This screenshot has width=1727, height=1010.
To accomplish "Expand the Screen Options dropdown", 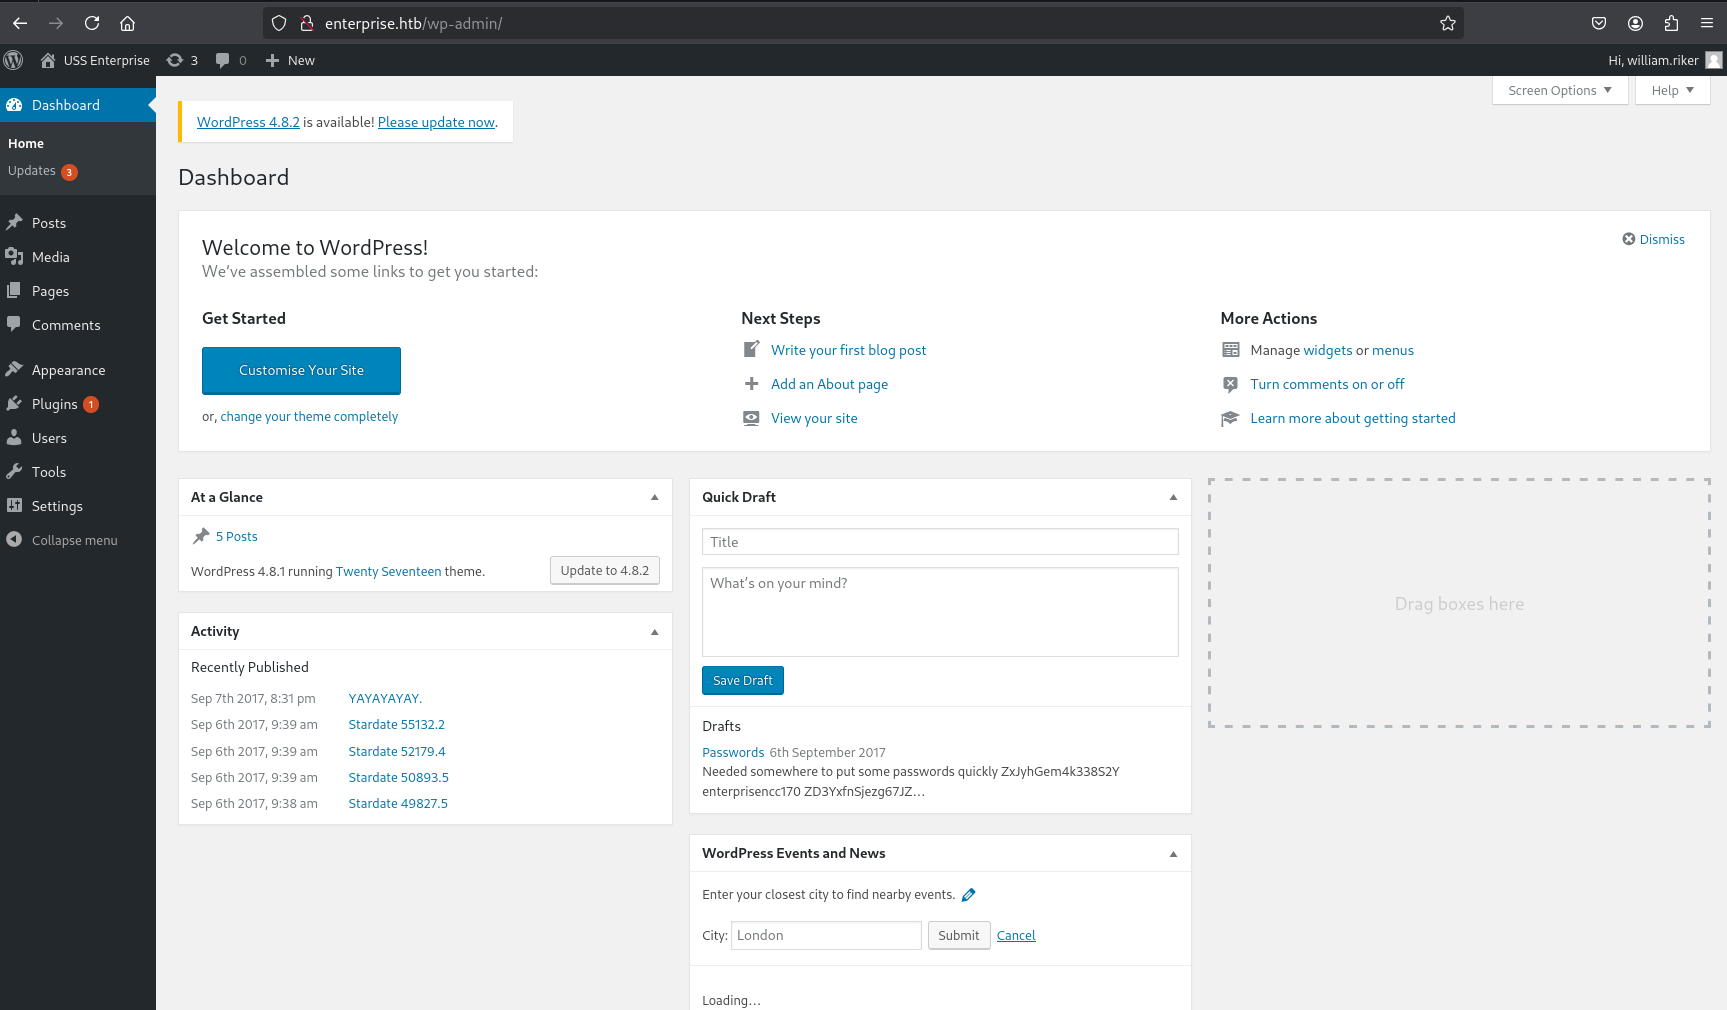I will pos(1559,90).
